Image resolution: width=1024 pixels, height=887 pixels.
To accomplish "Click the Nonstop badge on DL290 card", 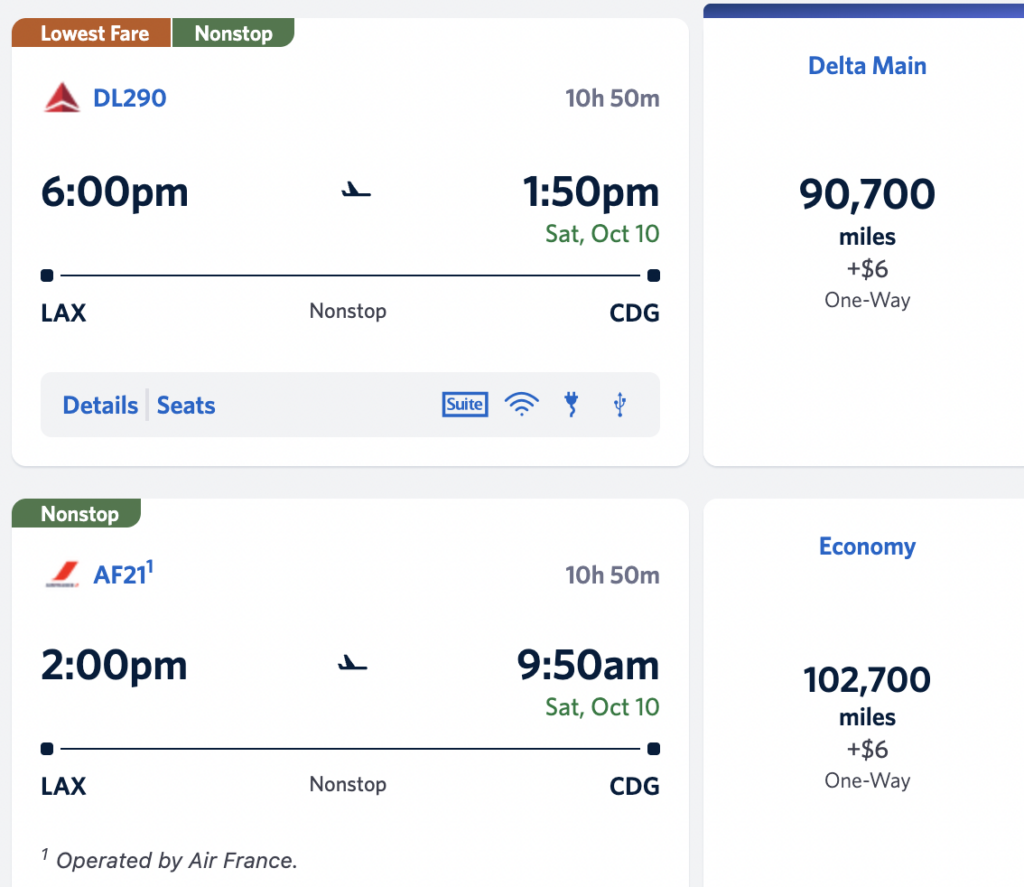I will [233, 33].
